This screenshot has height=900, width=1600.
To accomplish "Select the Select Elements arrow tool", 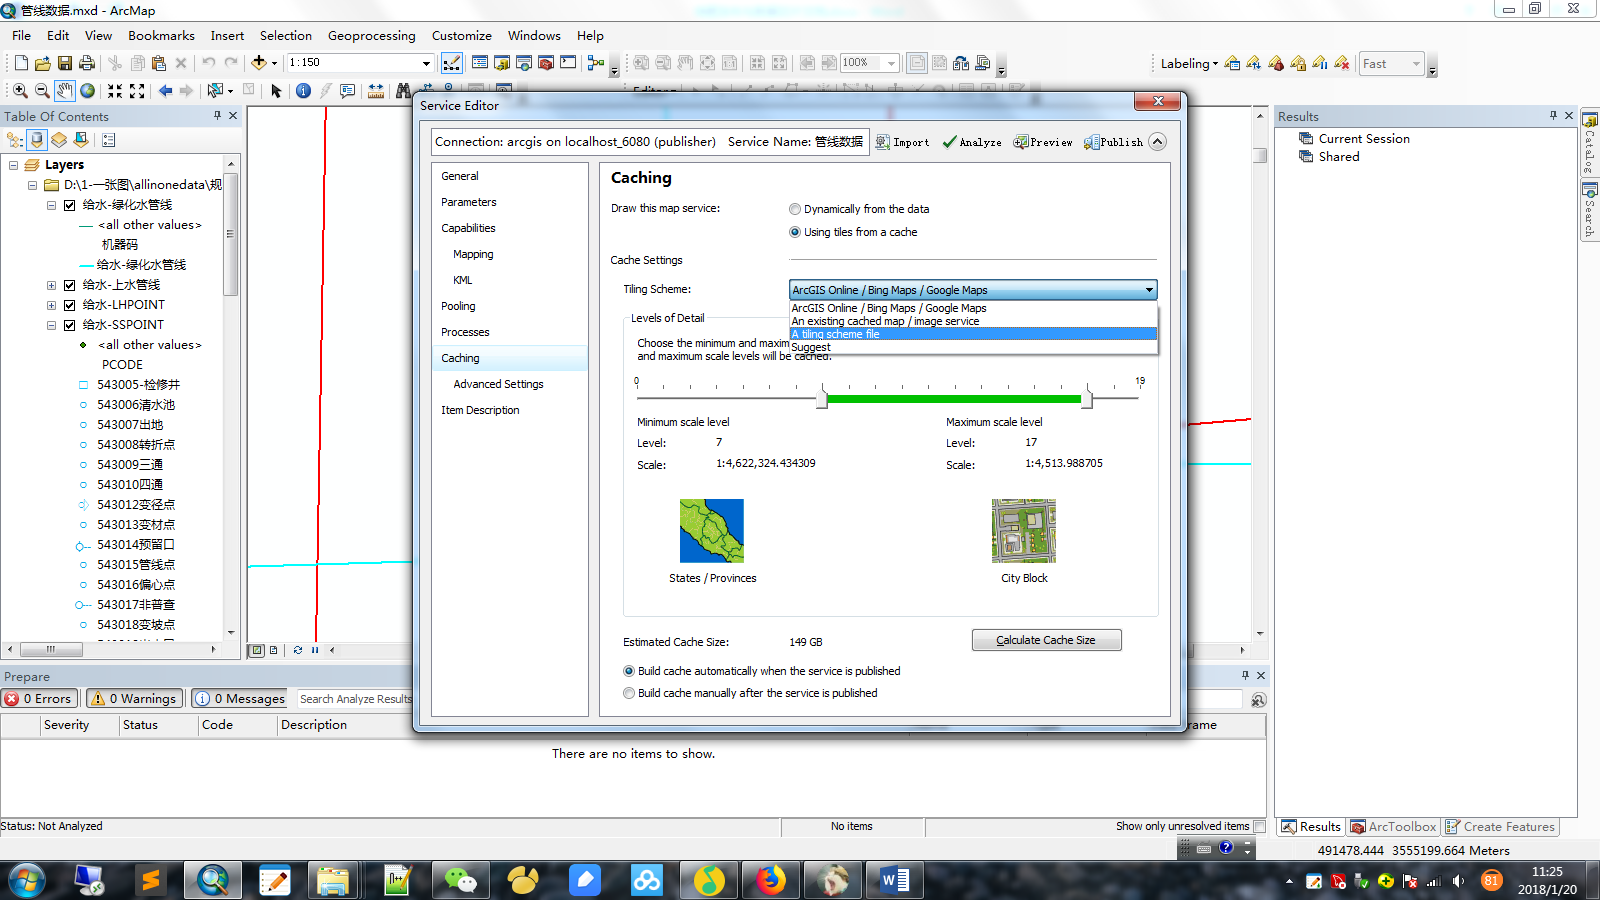I will click(x=276, y=91).
